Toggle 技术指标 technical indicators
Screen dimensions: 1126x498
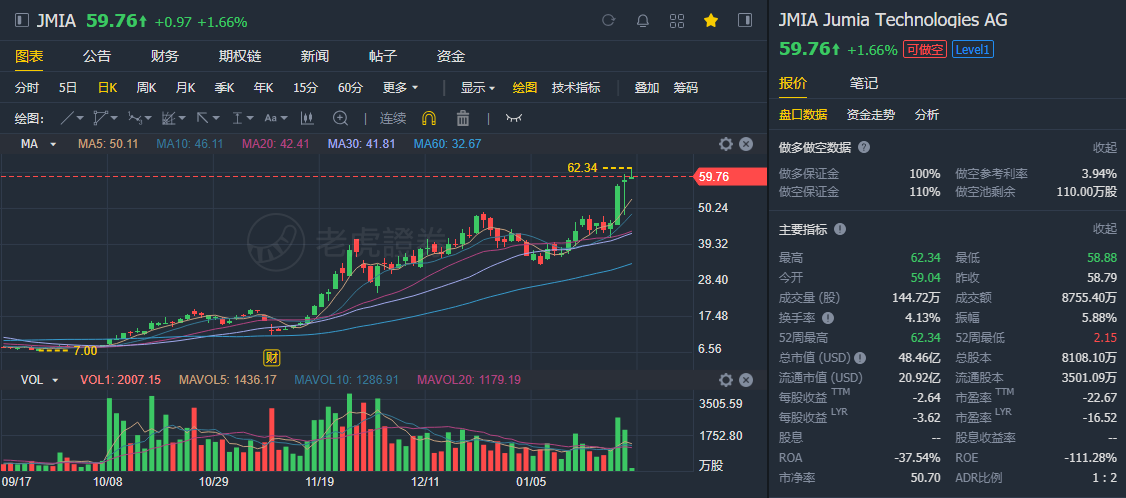click(x=576, y=88)
